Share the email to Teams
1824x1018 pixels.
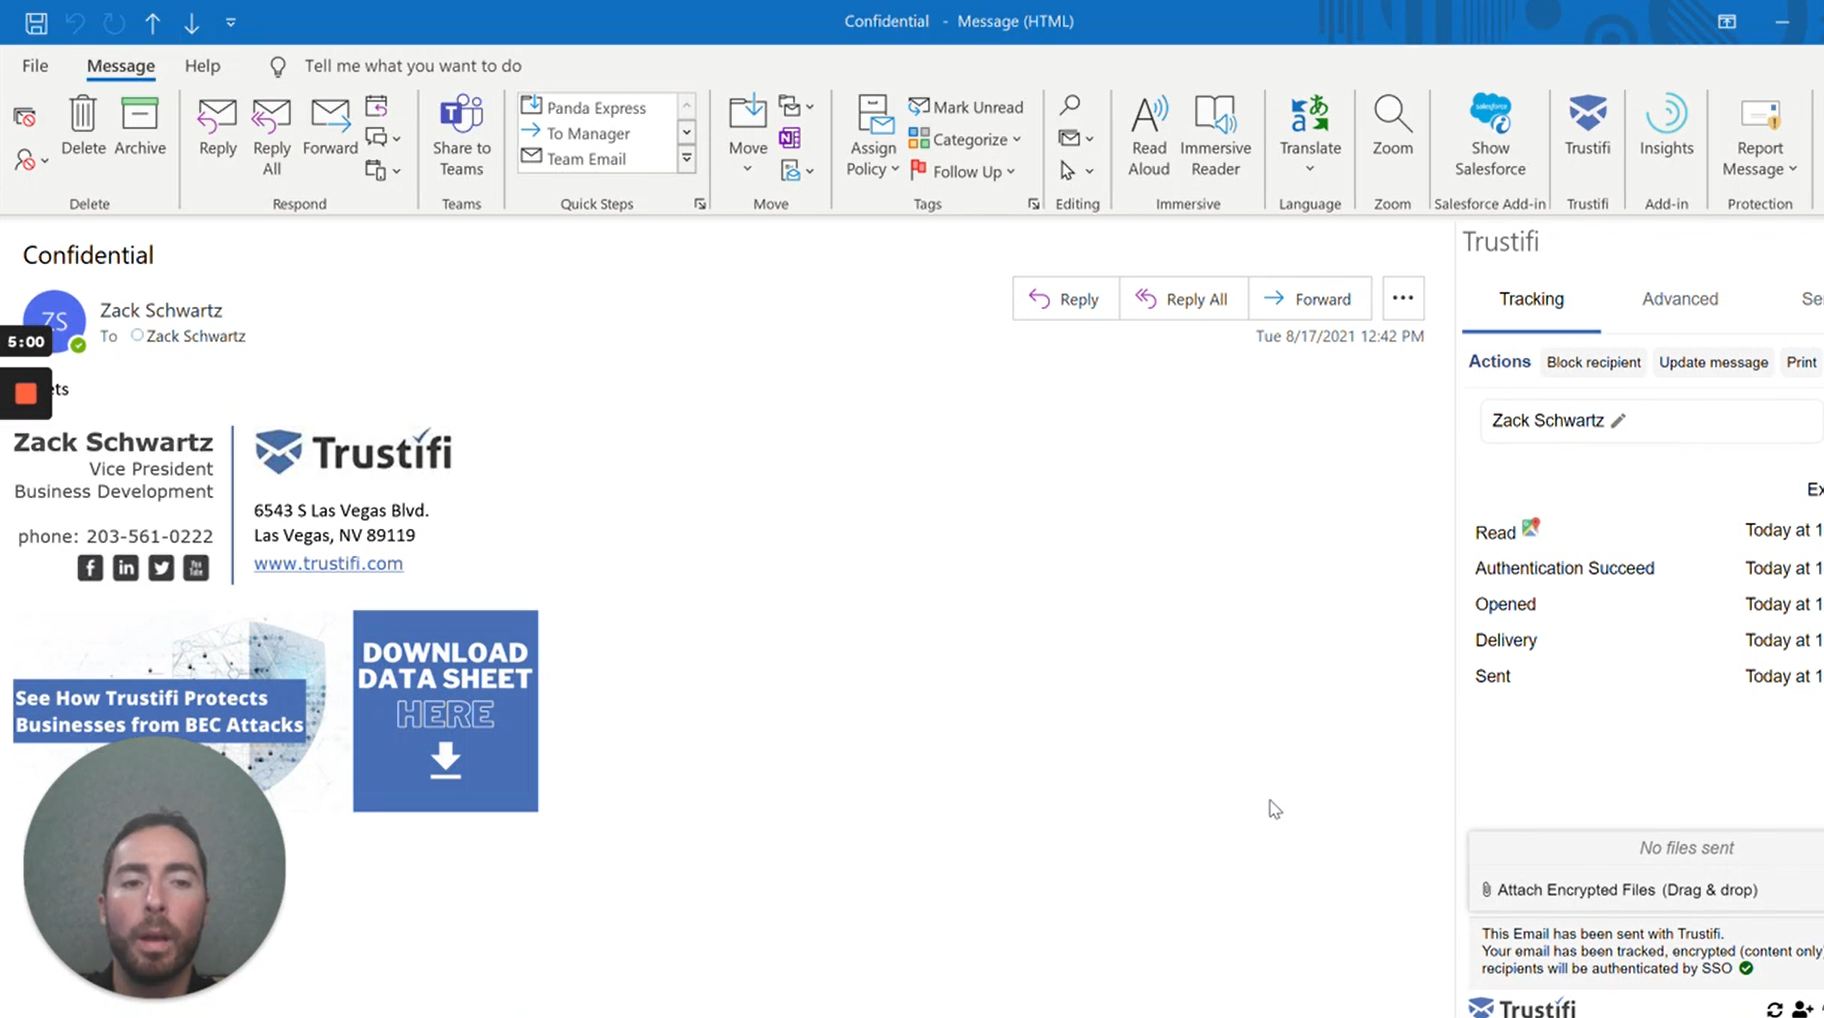point(460,135)
